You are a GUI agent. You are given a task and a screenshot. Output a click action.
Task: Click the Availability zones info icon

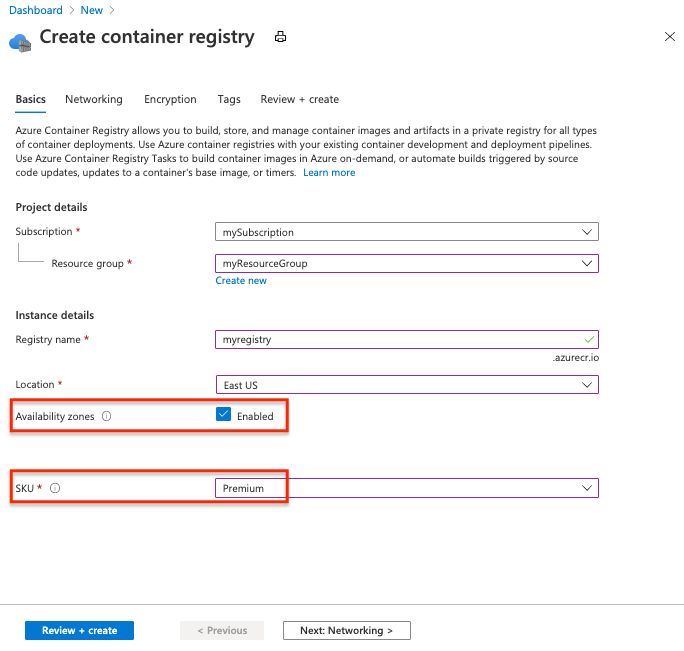click(106, 416)
